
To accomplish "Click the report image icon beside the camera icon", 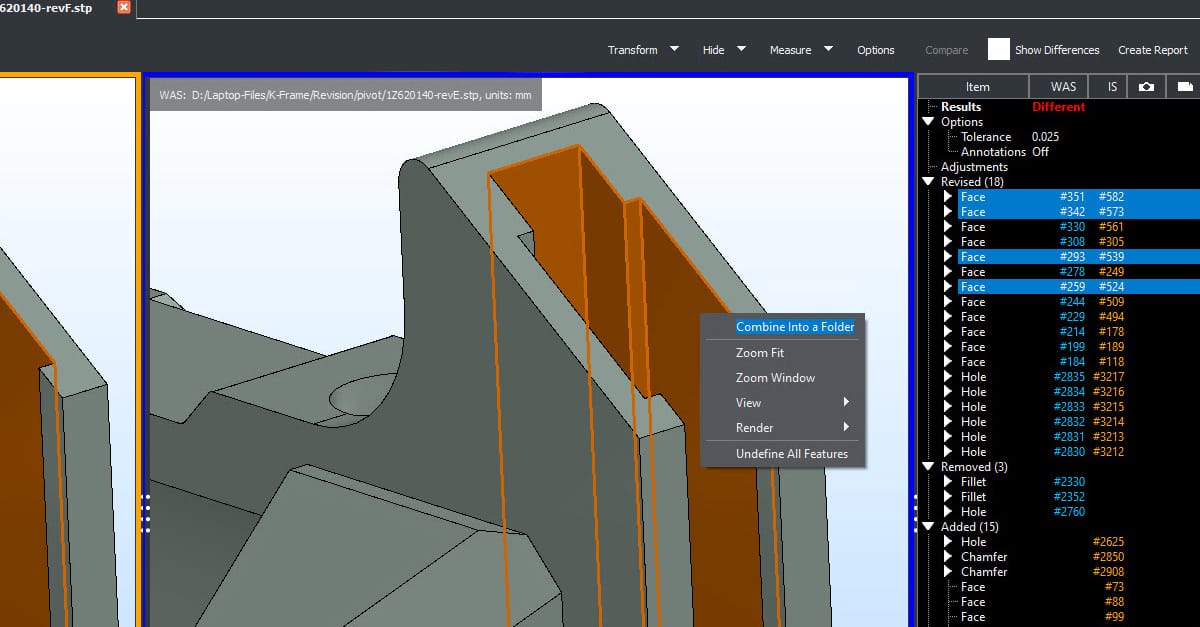I will [x=1184, y=86].
